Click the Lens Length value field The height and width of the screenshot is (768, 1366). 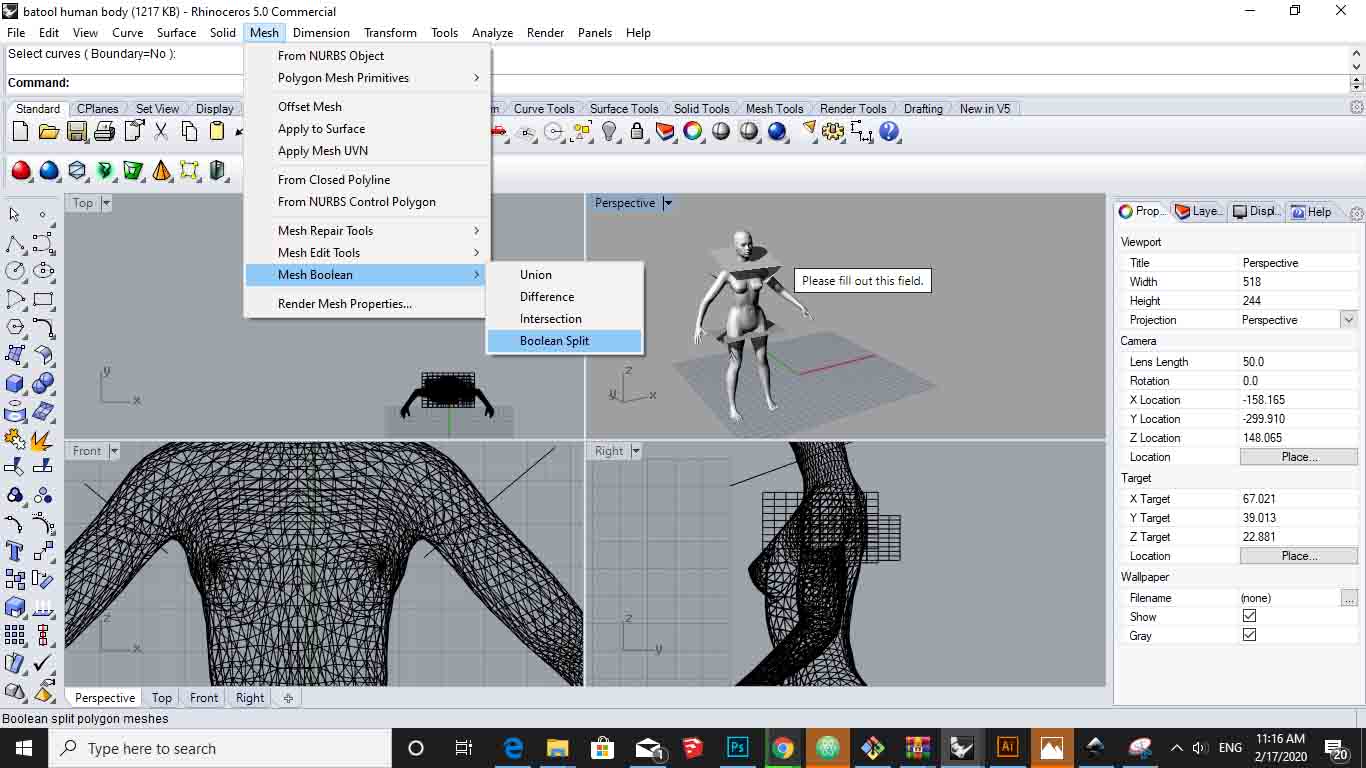pyautogui.click(x=1298, y=362)
